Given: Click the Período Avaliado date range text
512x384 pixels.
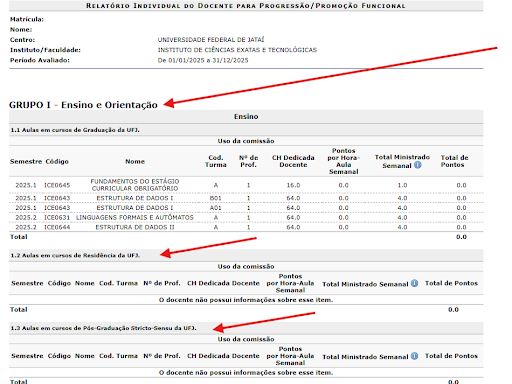Looking at the screenshot, I should click(203, 60).
